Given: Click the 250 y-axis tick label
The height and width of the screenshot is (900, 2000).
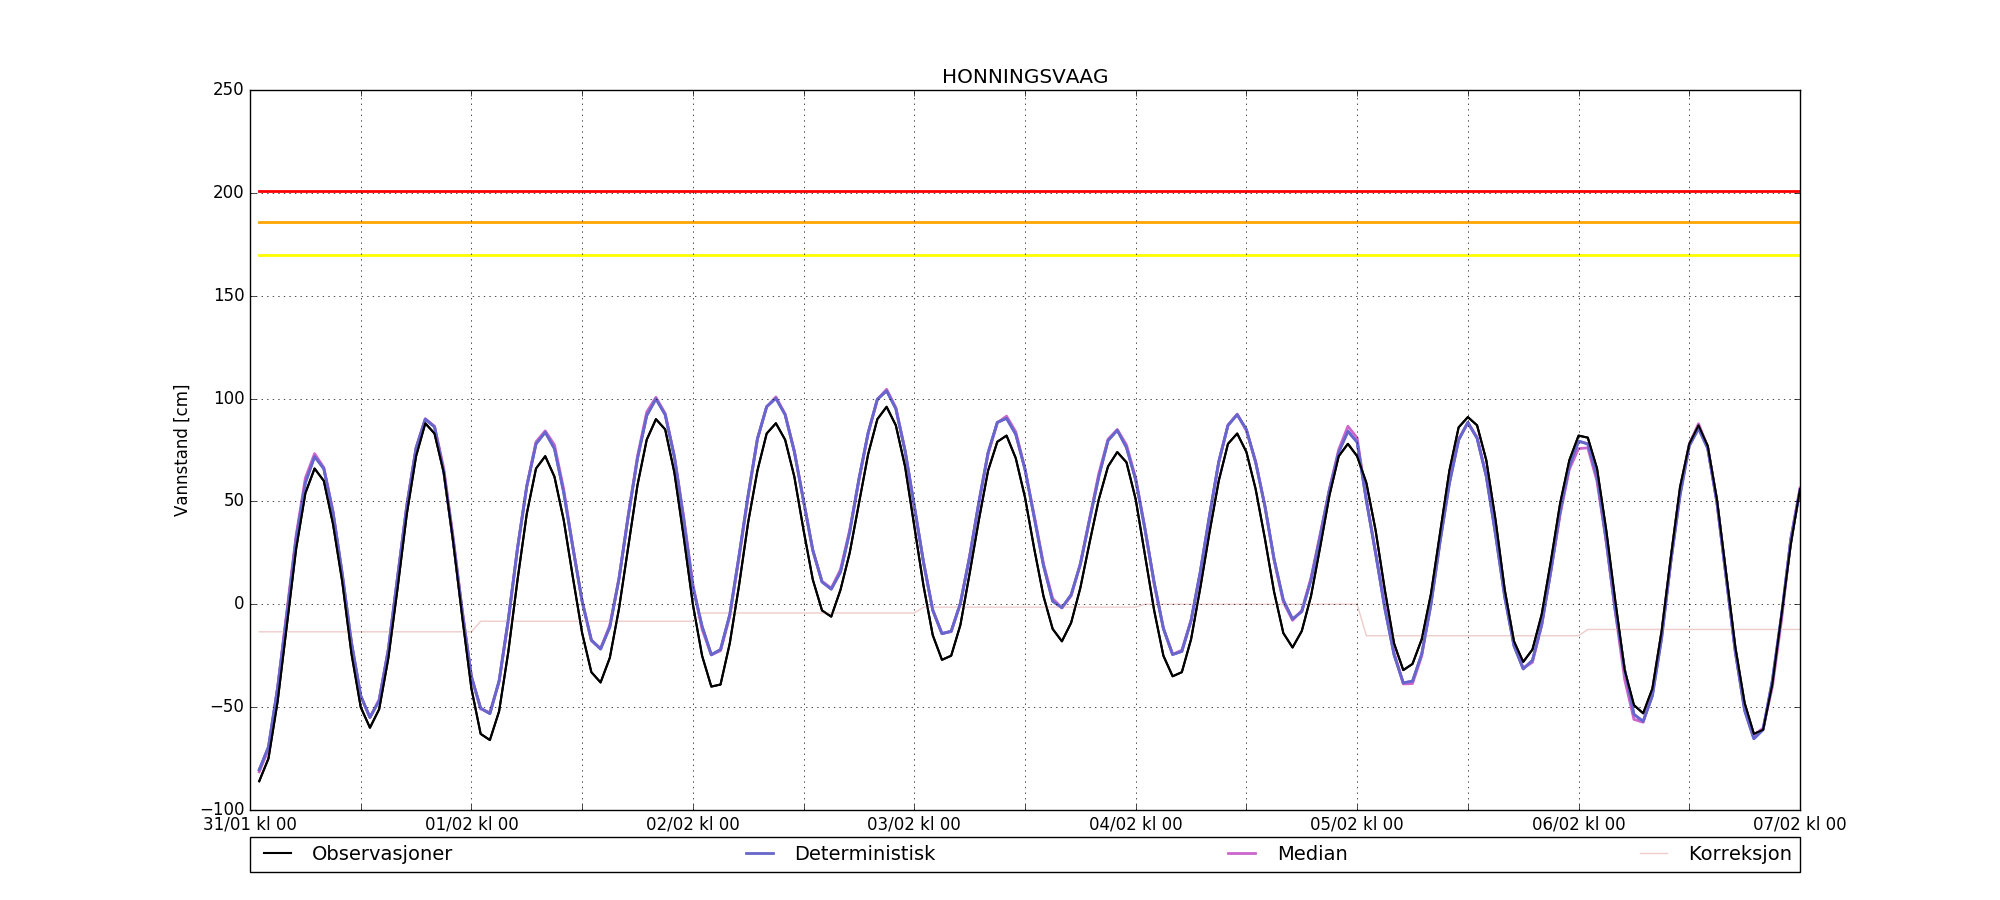Looking at the screenshot, I should pyautogui.click(x=228, y=90).
